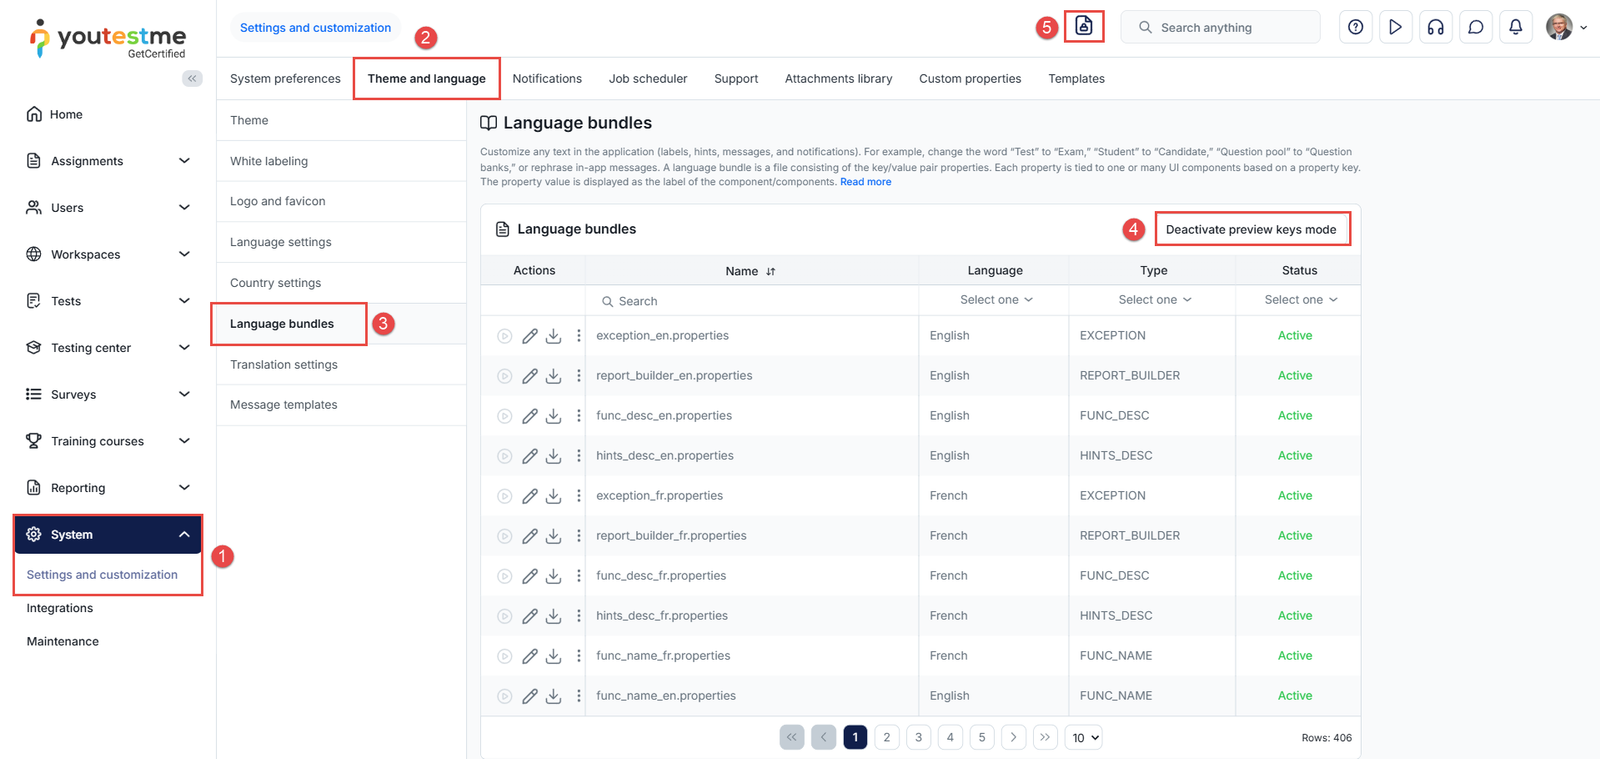Viewport: 1600px width, 759px height.
Task: Toggle sort order on the Name column
Action: [x=770, y=271]
